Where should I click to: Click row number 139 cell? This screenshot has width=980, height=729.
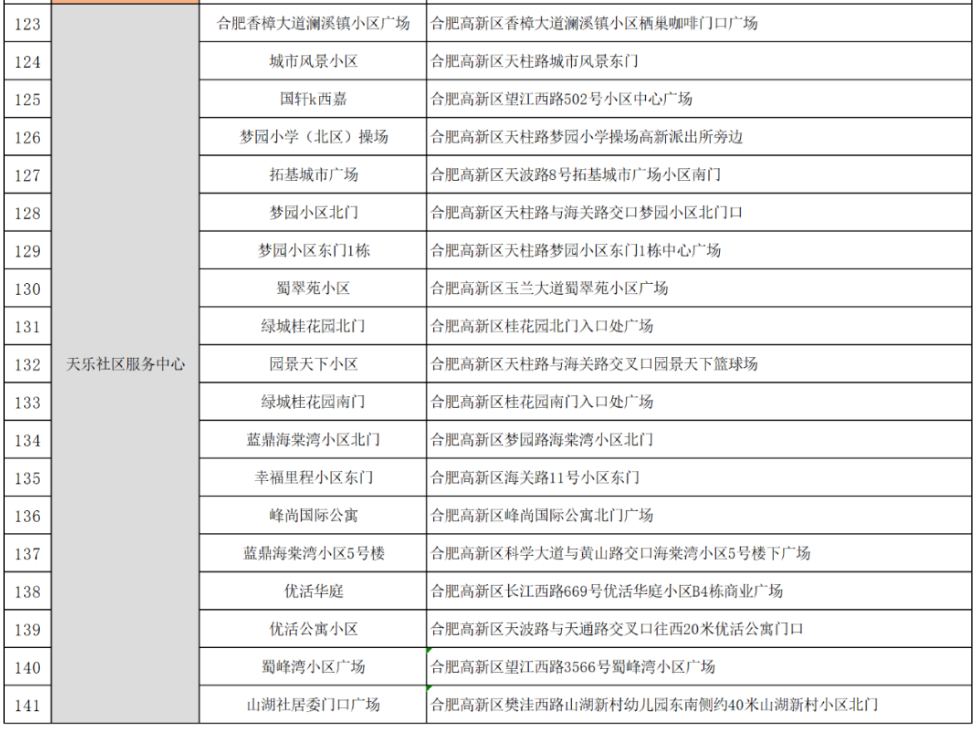tap(28, 629)
